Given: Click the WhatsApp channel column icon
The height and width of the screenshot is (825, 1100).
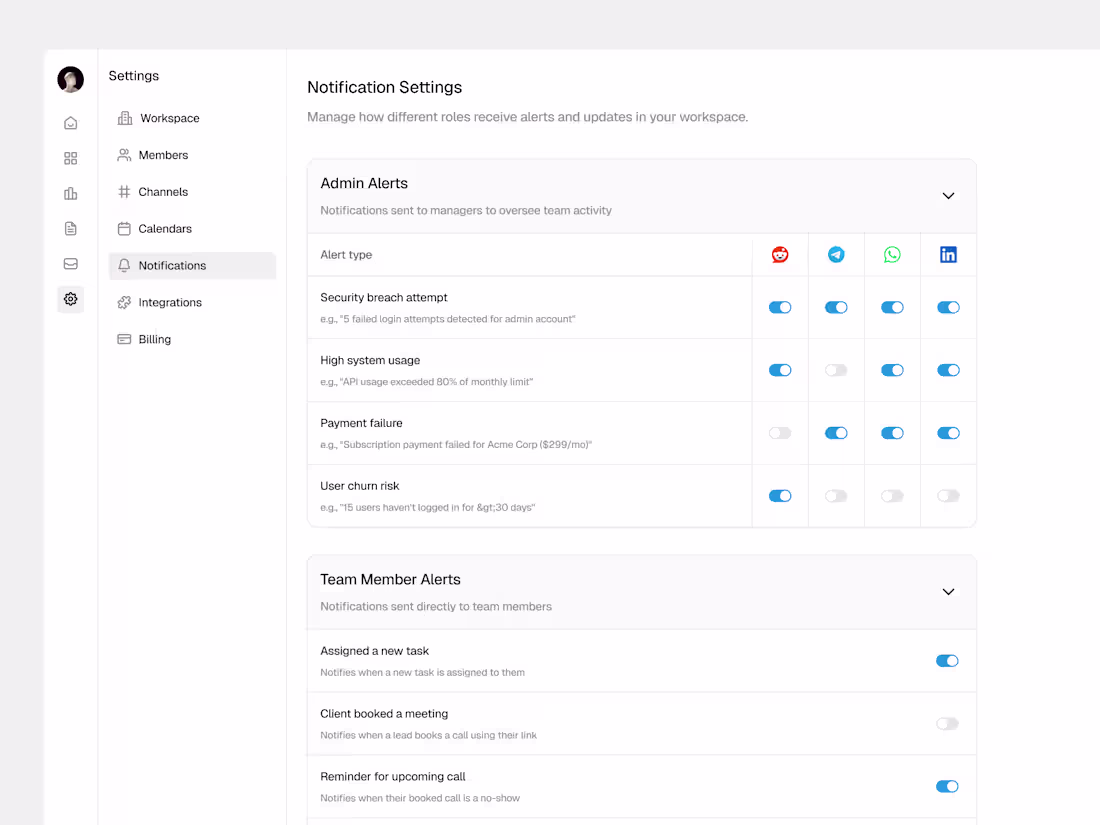Looking at the screenshot, I should 892,254.
